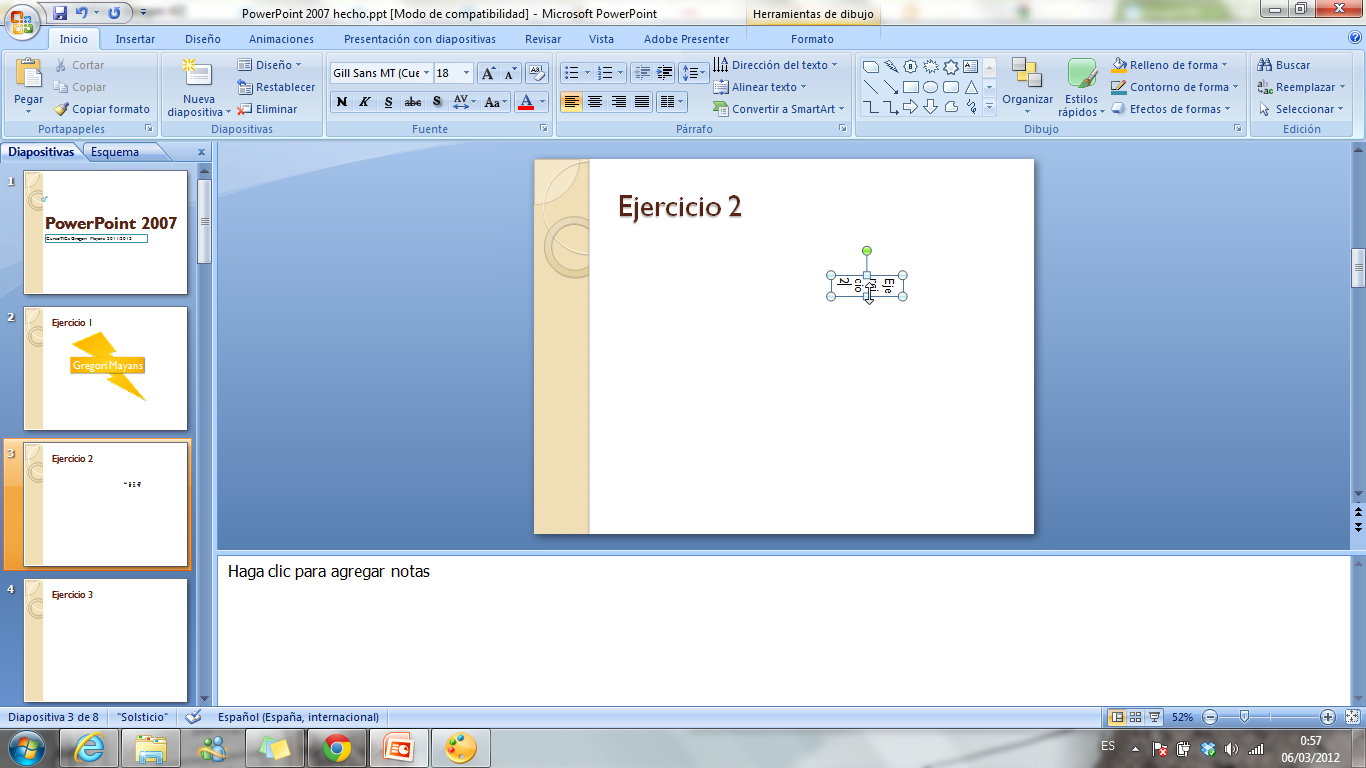Click Buscar find button
The image size is (1366, 768).
(1284, 65)
